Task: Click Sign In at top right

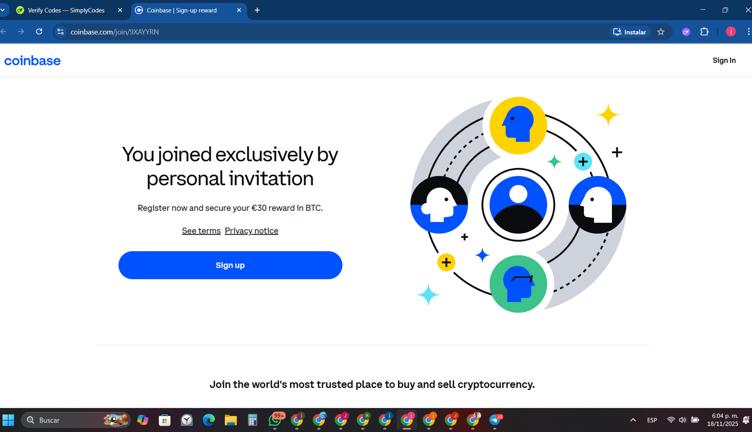Action: 724,60
